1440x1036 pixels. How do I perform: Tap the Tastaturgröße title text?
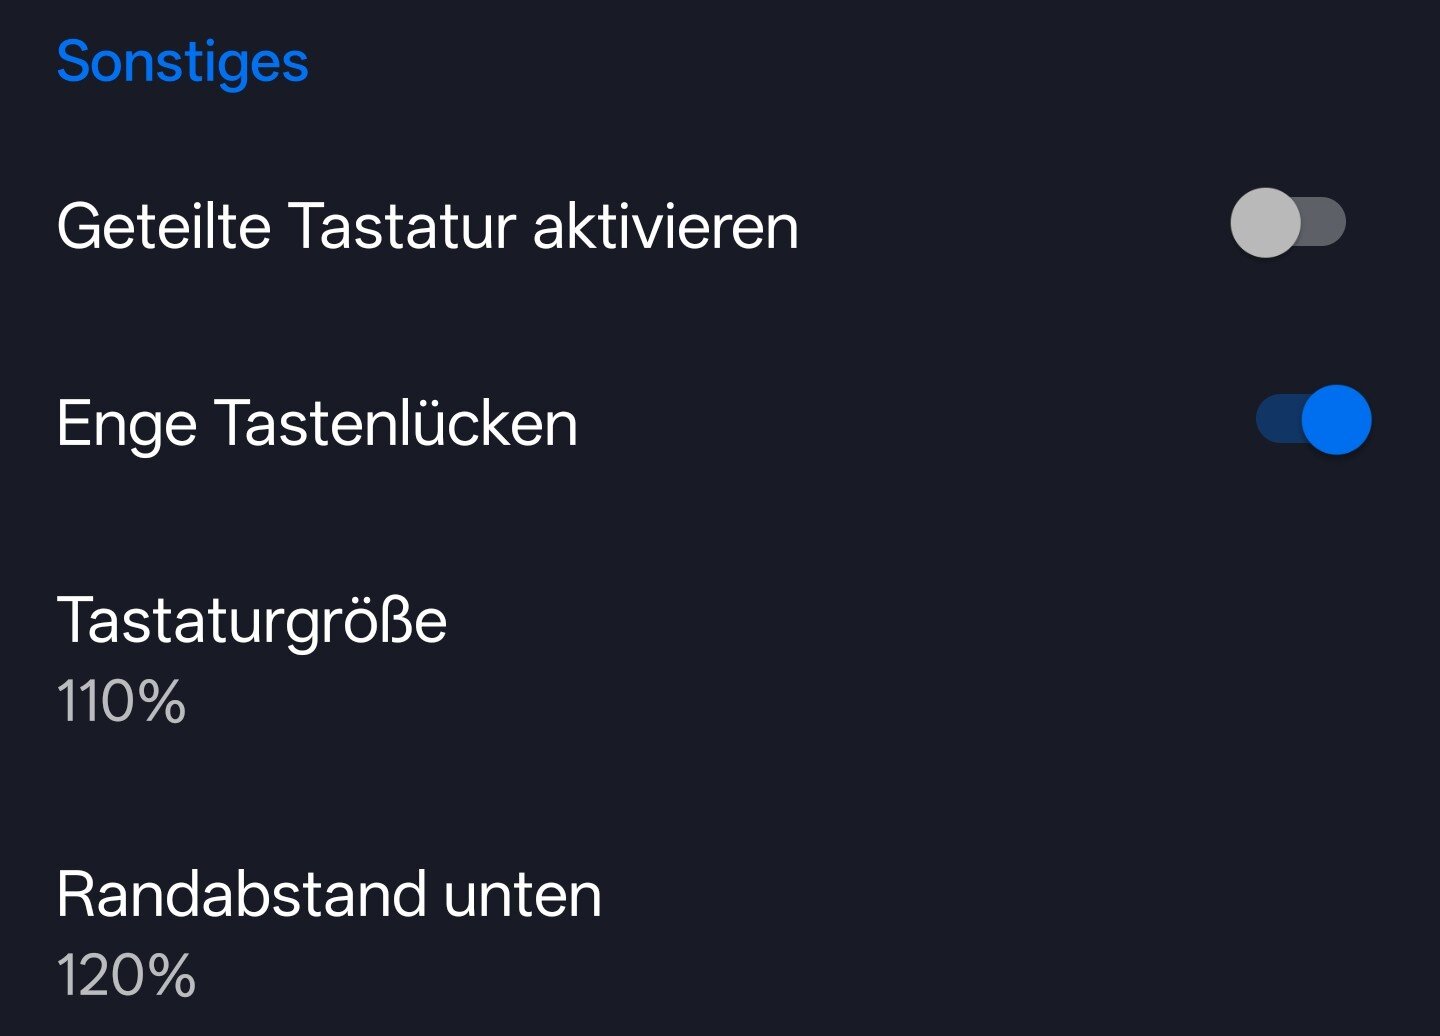[251, 621]
